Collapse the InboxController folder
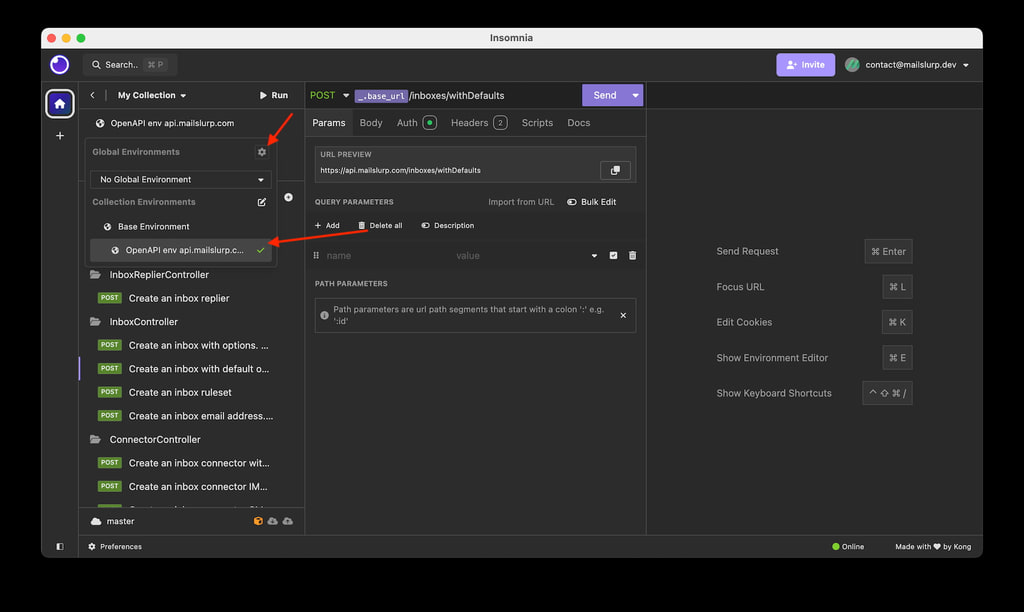This screenshot has height=612, width=1024. pos(135,321)
